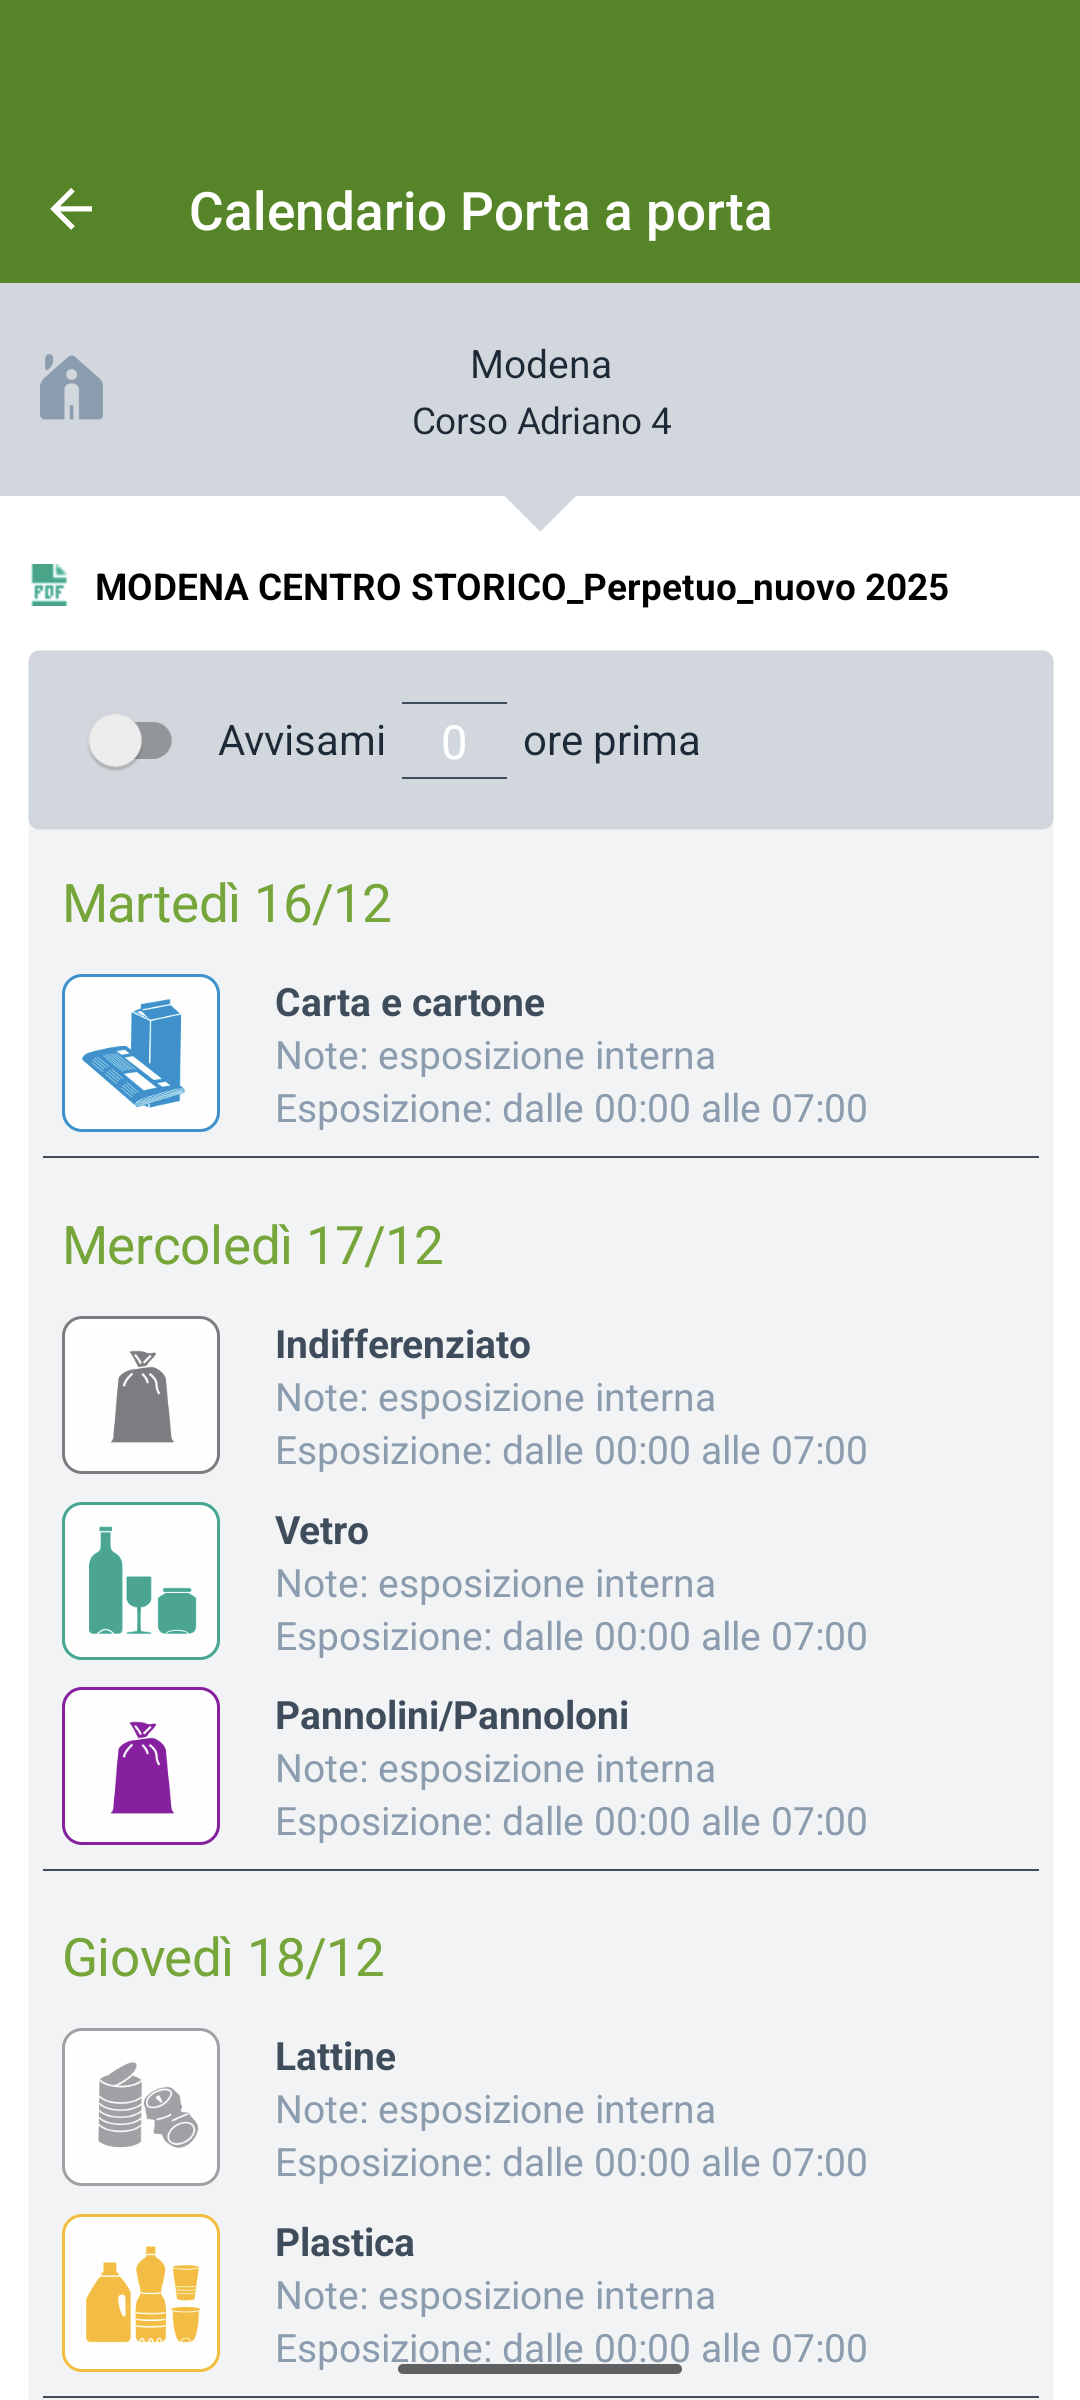Tap the home address icon
Image resolution: width=1080 pixels, height=2400 pixels.
(71, 388)
